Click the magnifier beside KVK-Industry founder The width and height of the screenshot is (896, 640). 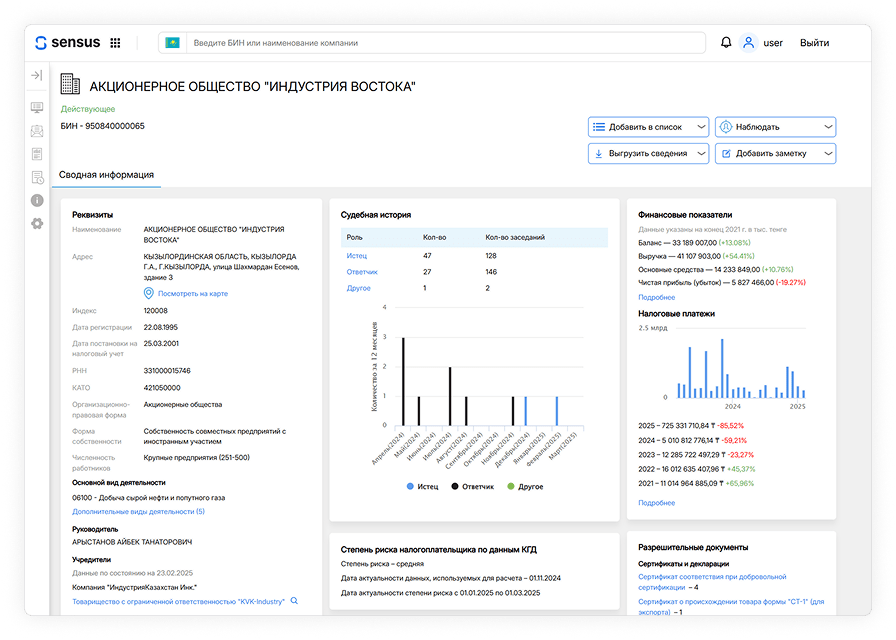294,601
